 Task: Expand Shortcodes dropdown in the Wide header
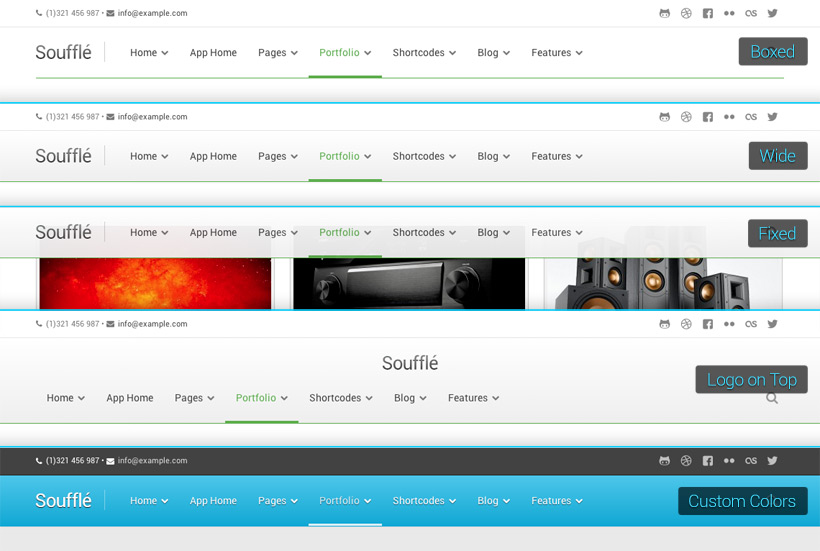tap(424, 157)
